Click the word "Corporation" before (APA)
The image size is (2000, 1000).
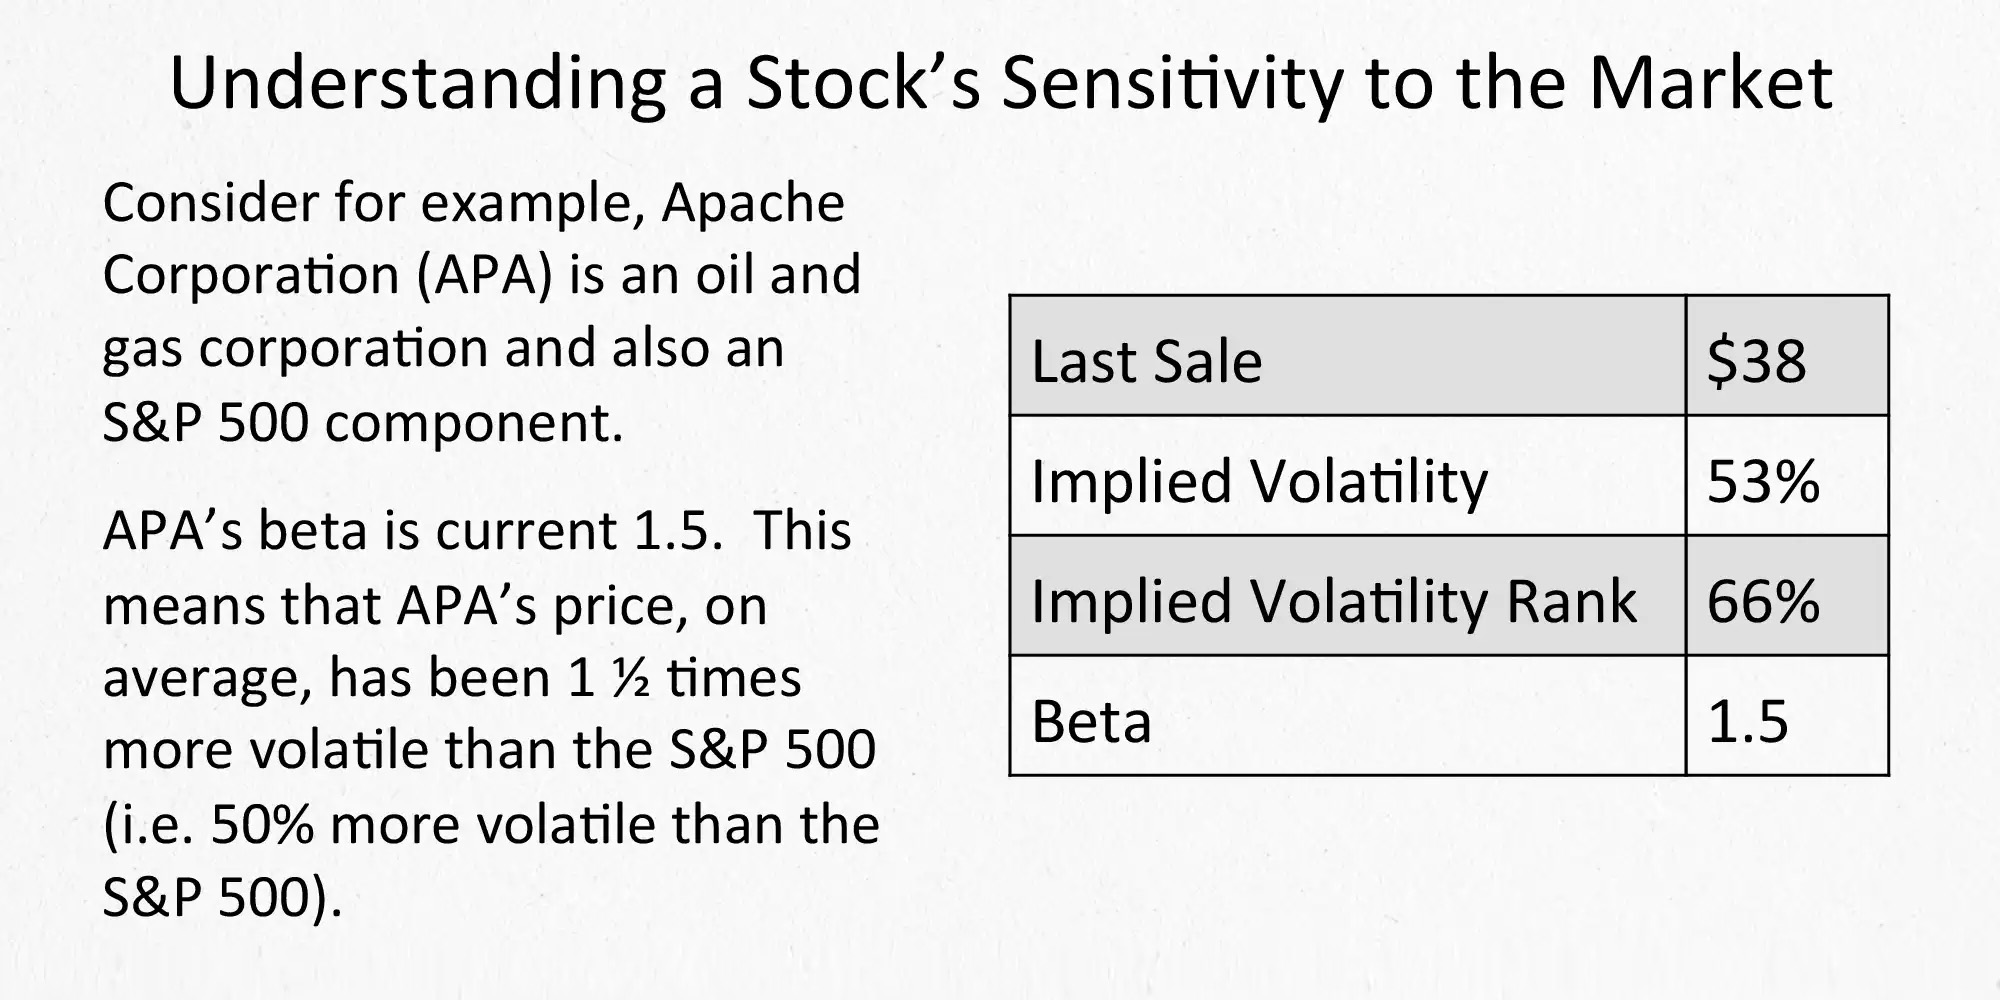click(251, 275)
